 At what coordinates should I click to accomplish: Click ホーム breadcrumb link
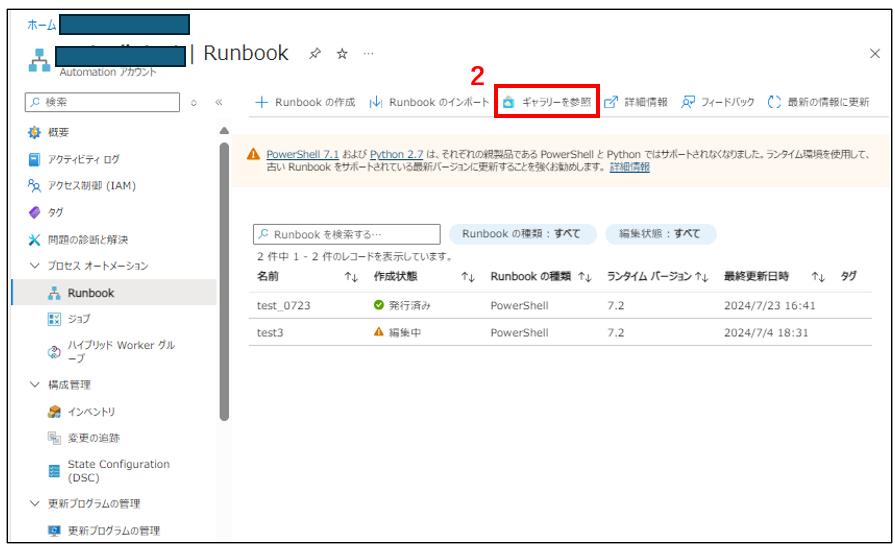[x=42, y=25]
